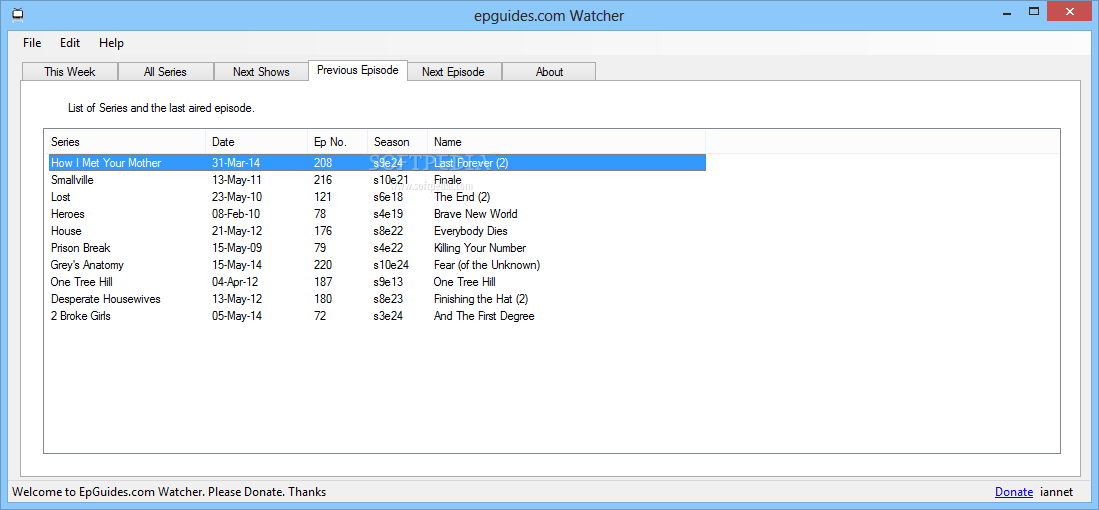
Task: Open the About tab
Action: click(550, 71)
